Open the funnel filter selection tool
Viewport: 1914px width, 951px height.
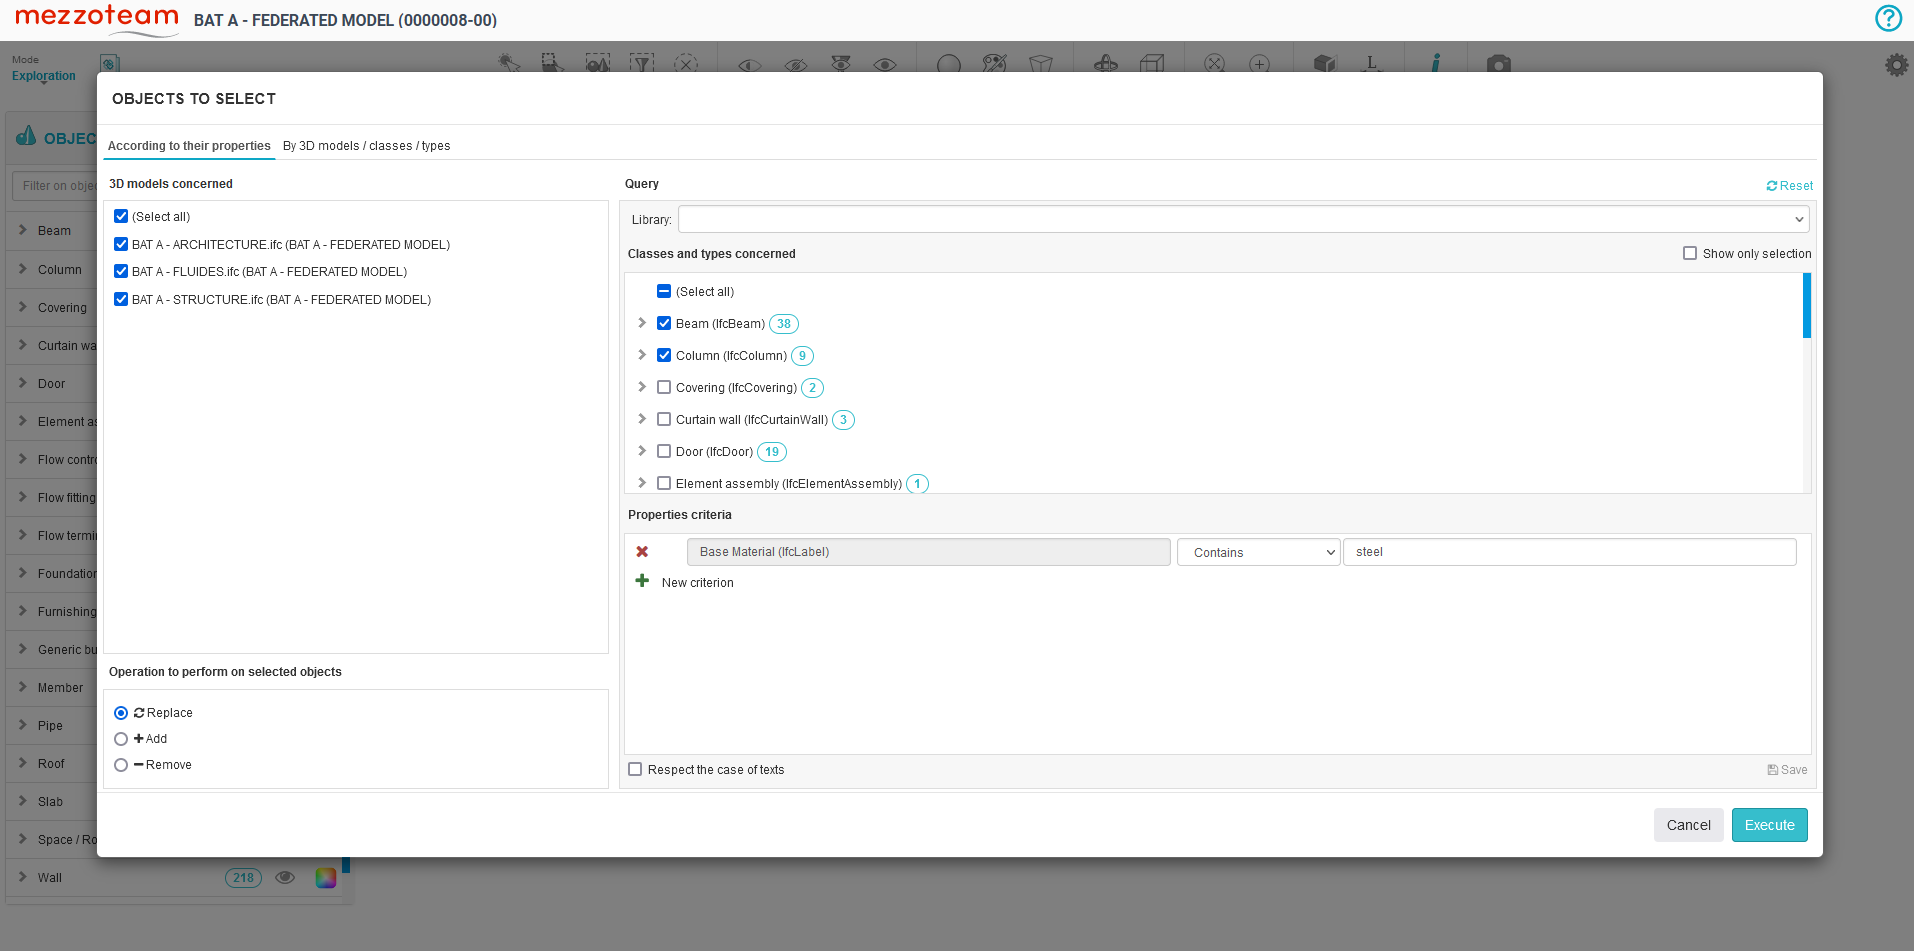[x=642, y=63]
